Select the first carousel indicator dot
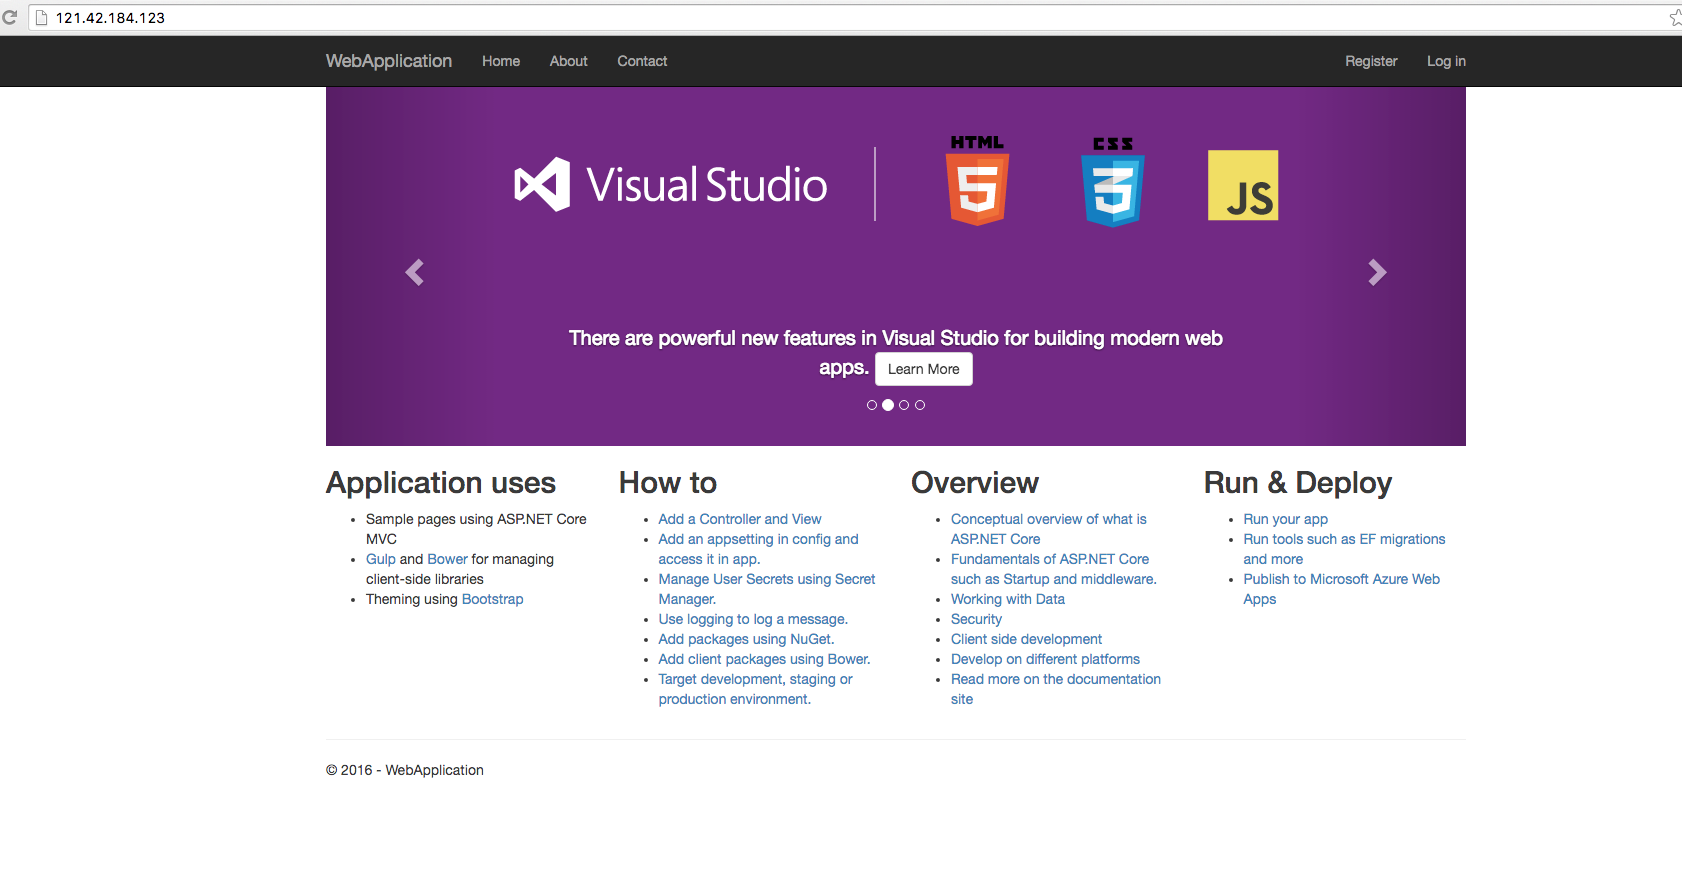The image size is (1682, 878). tap(872, 405)
